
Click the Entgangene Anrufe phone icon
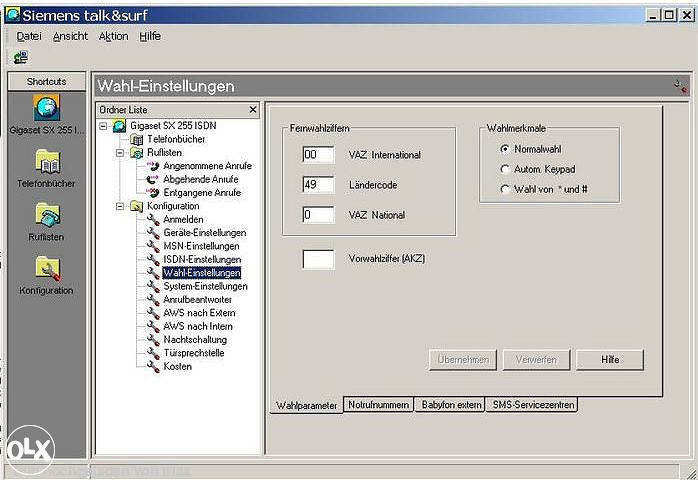[153, 193]
